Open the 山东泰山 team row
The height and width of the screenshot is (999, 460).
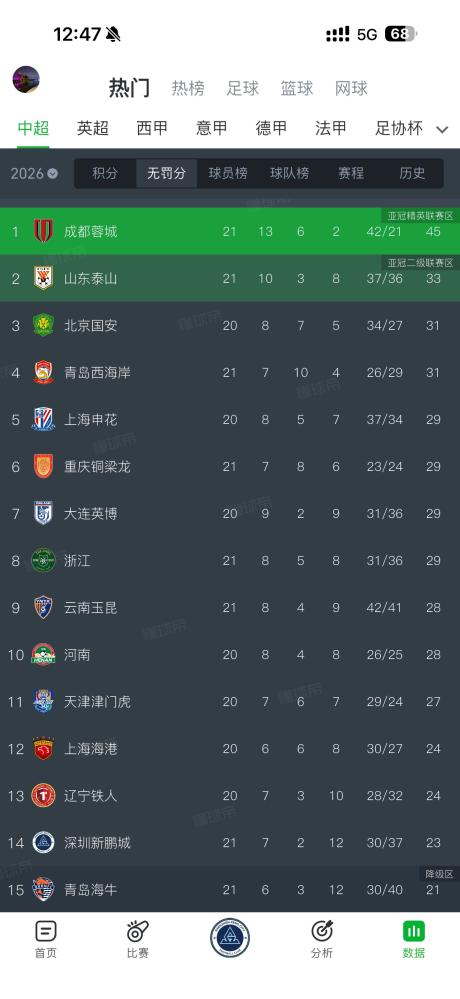[x=230, y=278]
